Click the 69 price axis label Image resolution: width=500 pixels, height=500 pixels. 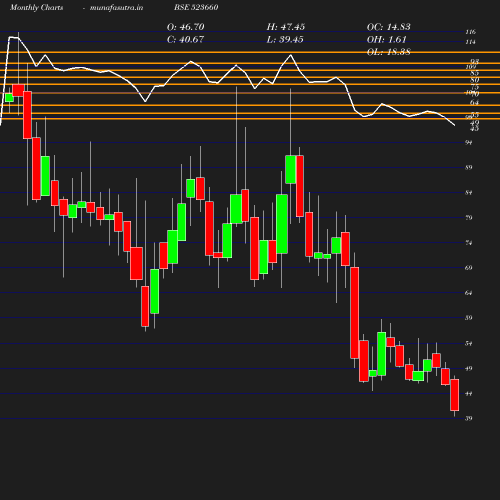[x=469, y=268]
